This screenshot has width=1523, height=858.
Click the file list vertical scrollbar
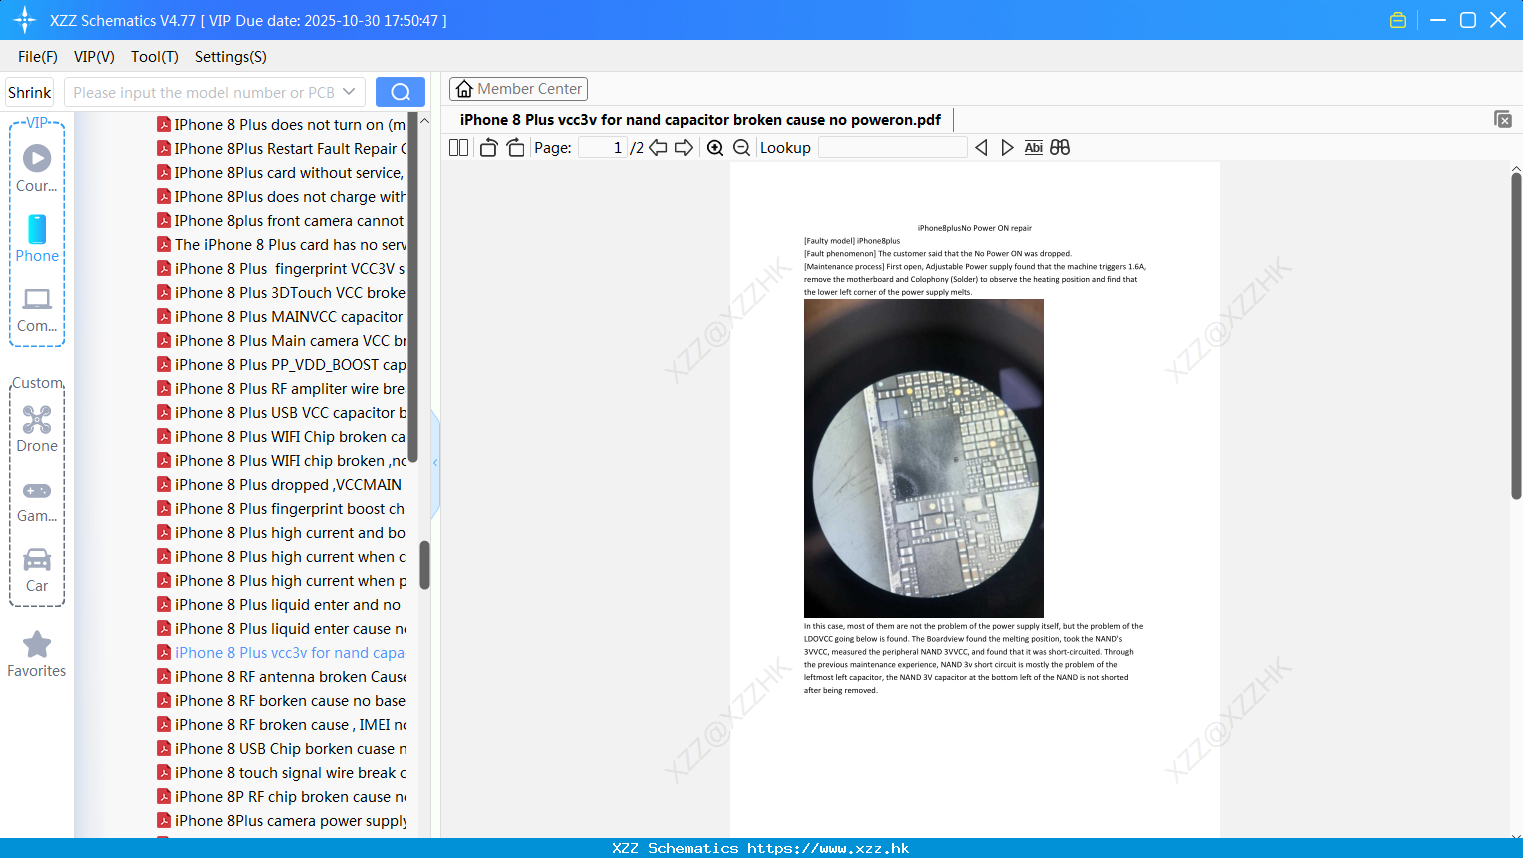pos(424,565)
